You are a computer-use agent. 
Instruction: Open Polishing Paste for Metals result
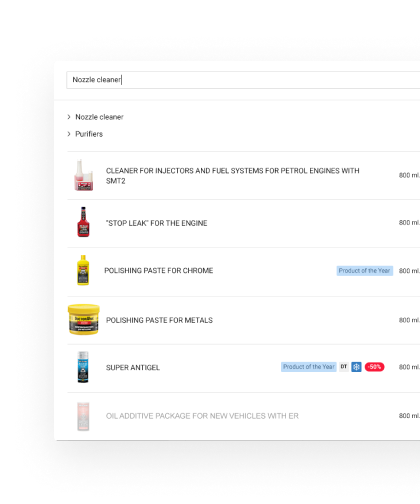coord(159,320)
